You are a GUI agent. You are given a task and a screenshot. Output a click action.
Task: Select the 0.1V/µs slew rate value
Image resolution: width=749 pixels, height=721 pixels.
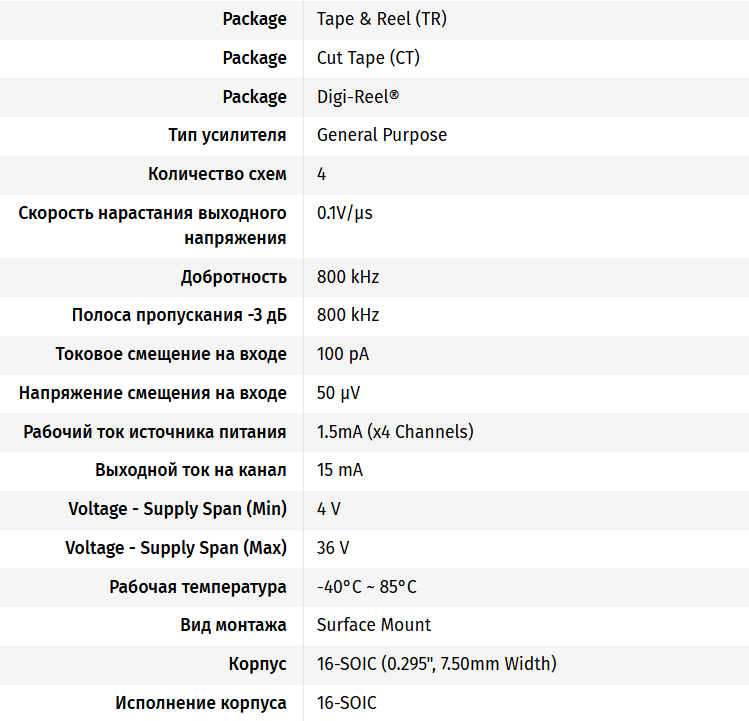pos(345,212)
